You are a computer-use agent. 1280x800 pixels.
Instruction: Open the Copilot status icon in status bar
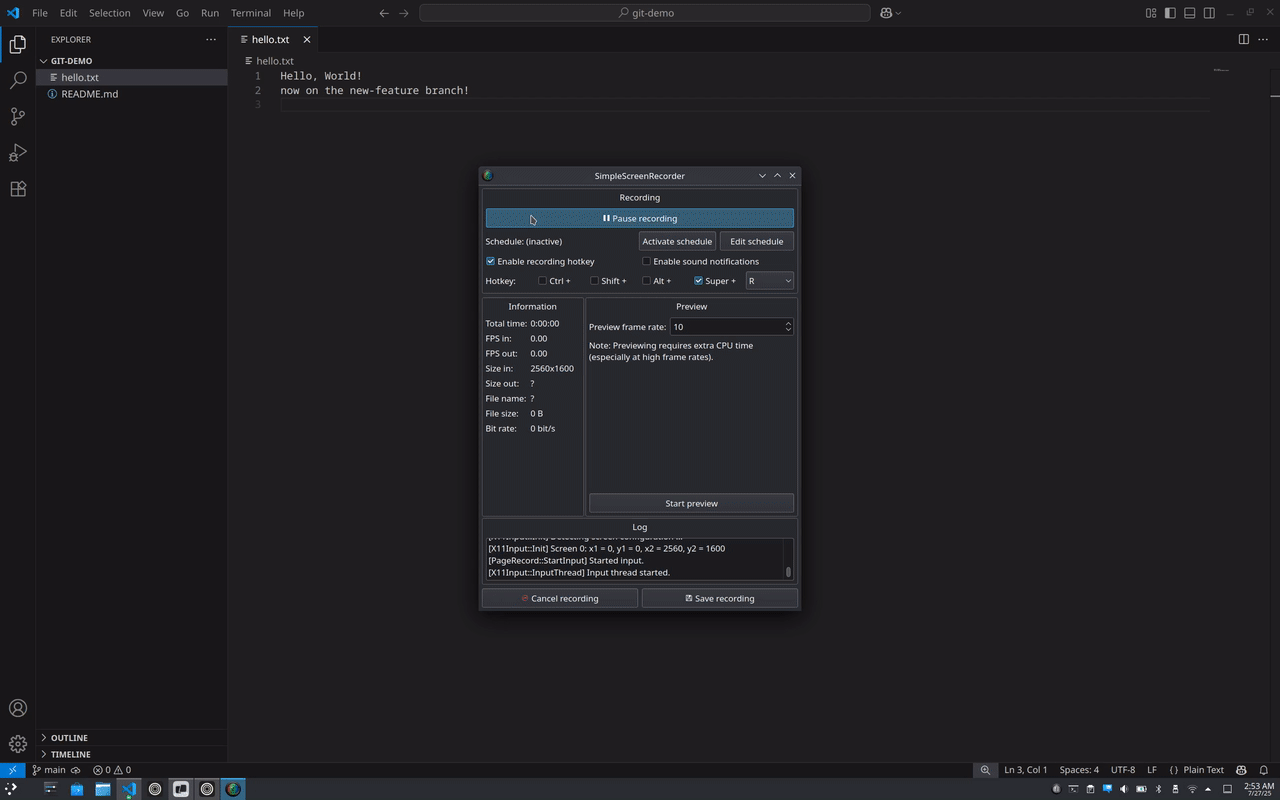coord(1241,770)
